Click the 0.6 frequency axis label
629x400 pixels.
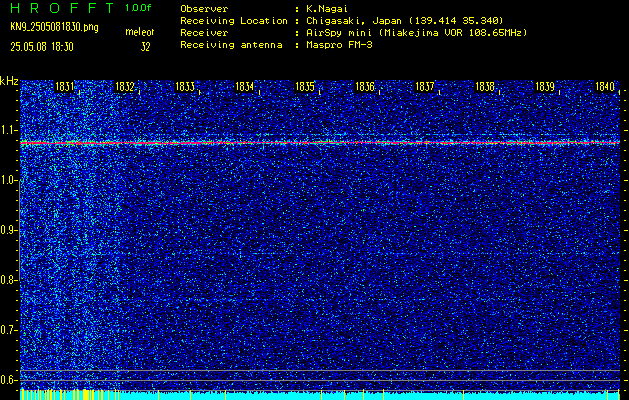pyautogui.click(x=8, y=380)
